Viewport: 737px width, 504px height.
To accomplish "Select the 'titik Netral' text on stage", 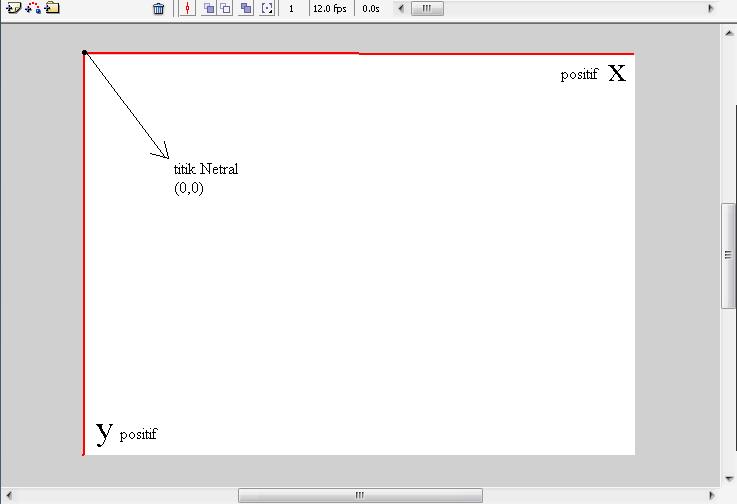I will coord(206,169).
